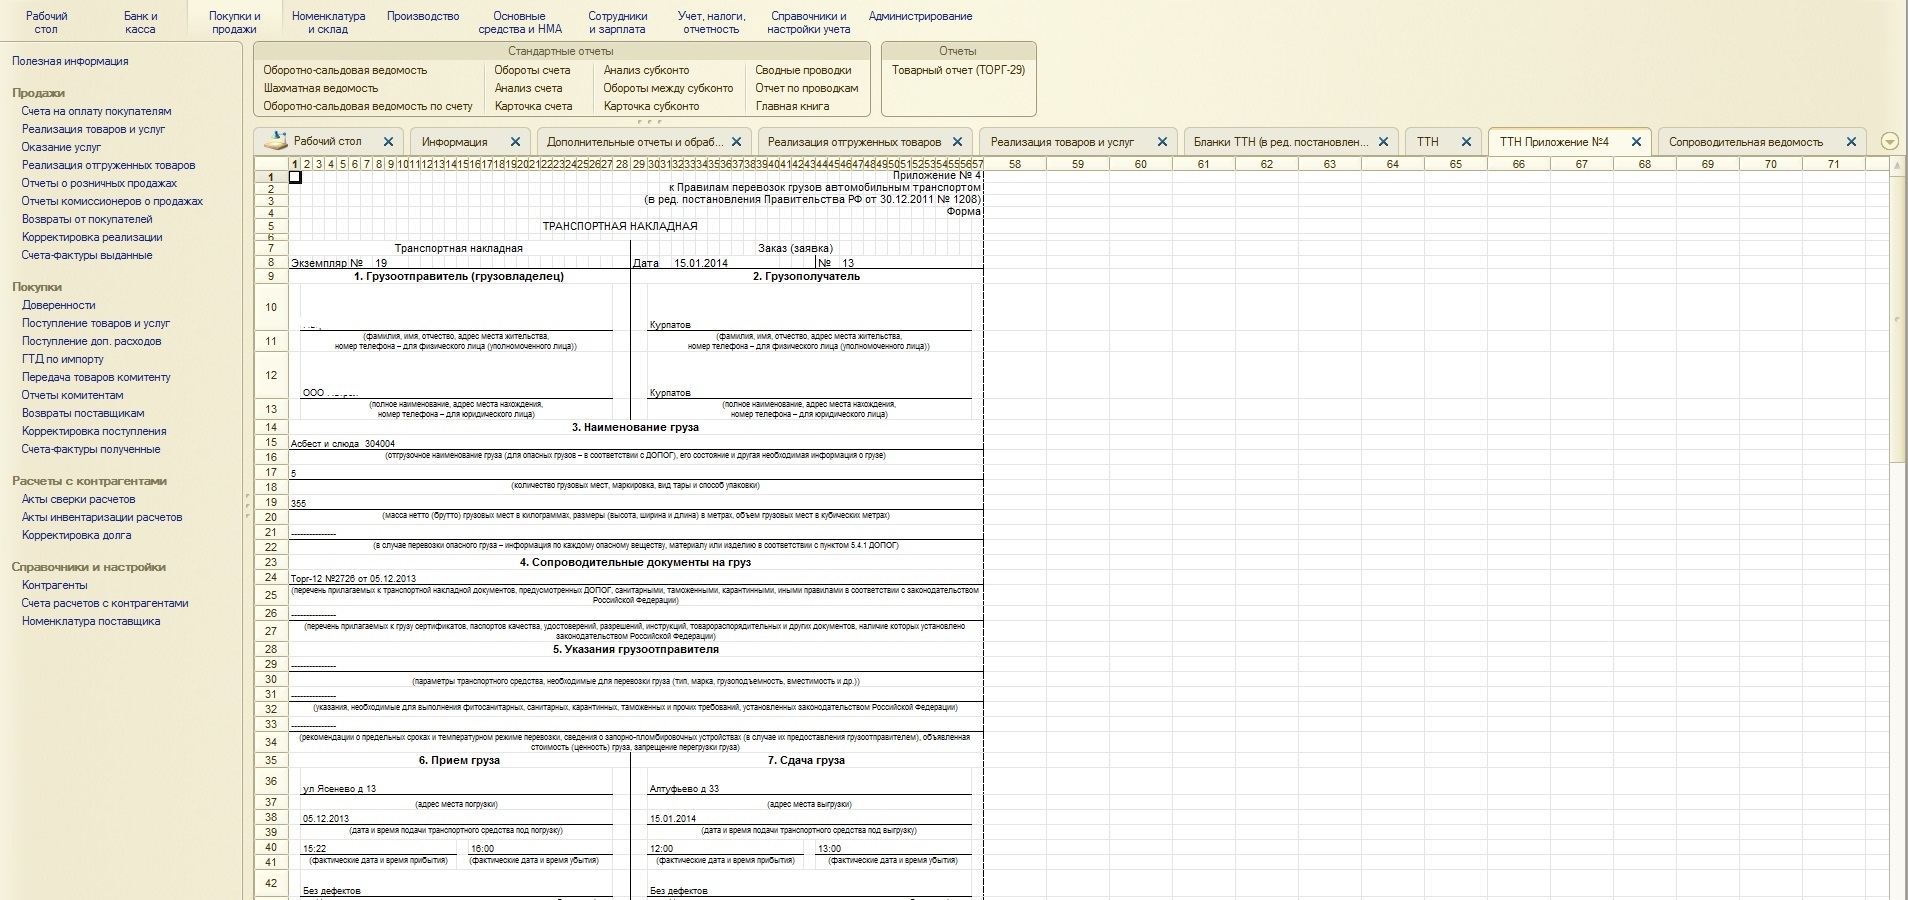Click cell with date 15.01.2014
The height and width of the screenshot is (900, 1908).
pos(701,263)
